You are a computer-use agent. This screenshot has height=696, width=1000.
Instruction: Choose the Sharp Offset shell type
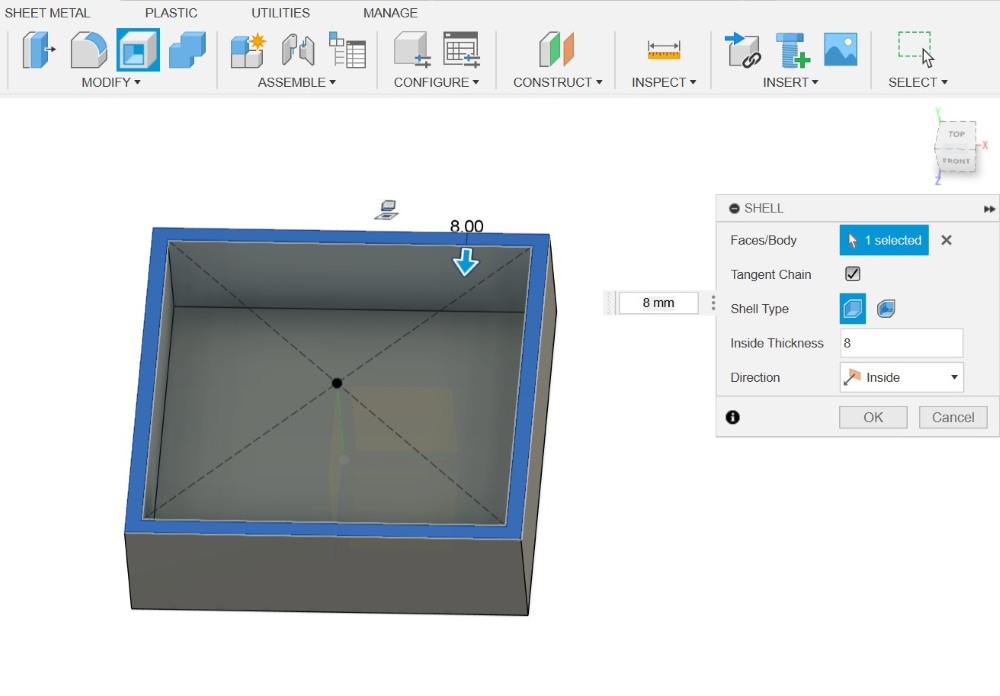click(853, 309)
